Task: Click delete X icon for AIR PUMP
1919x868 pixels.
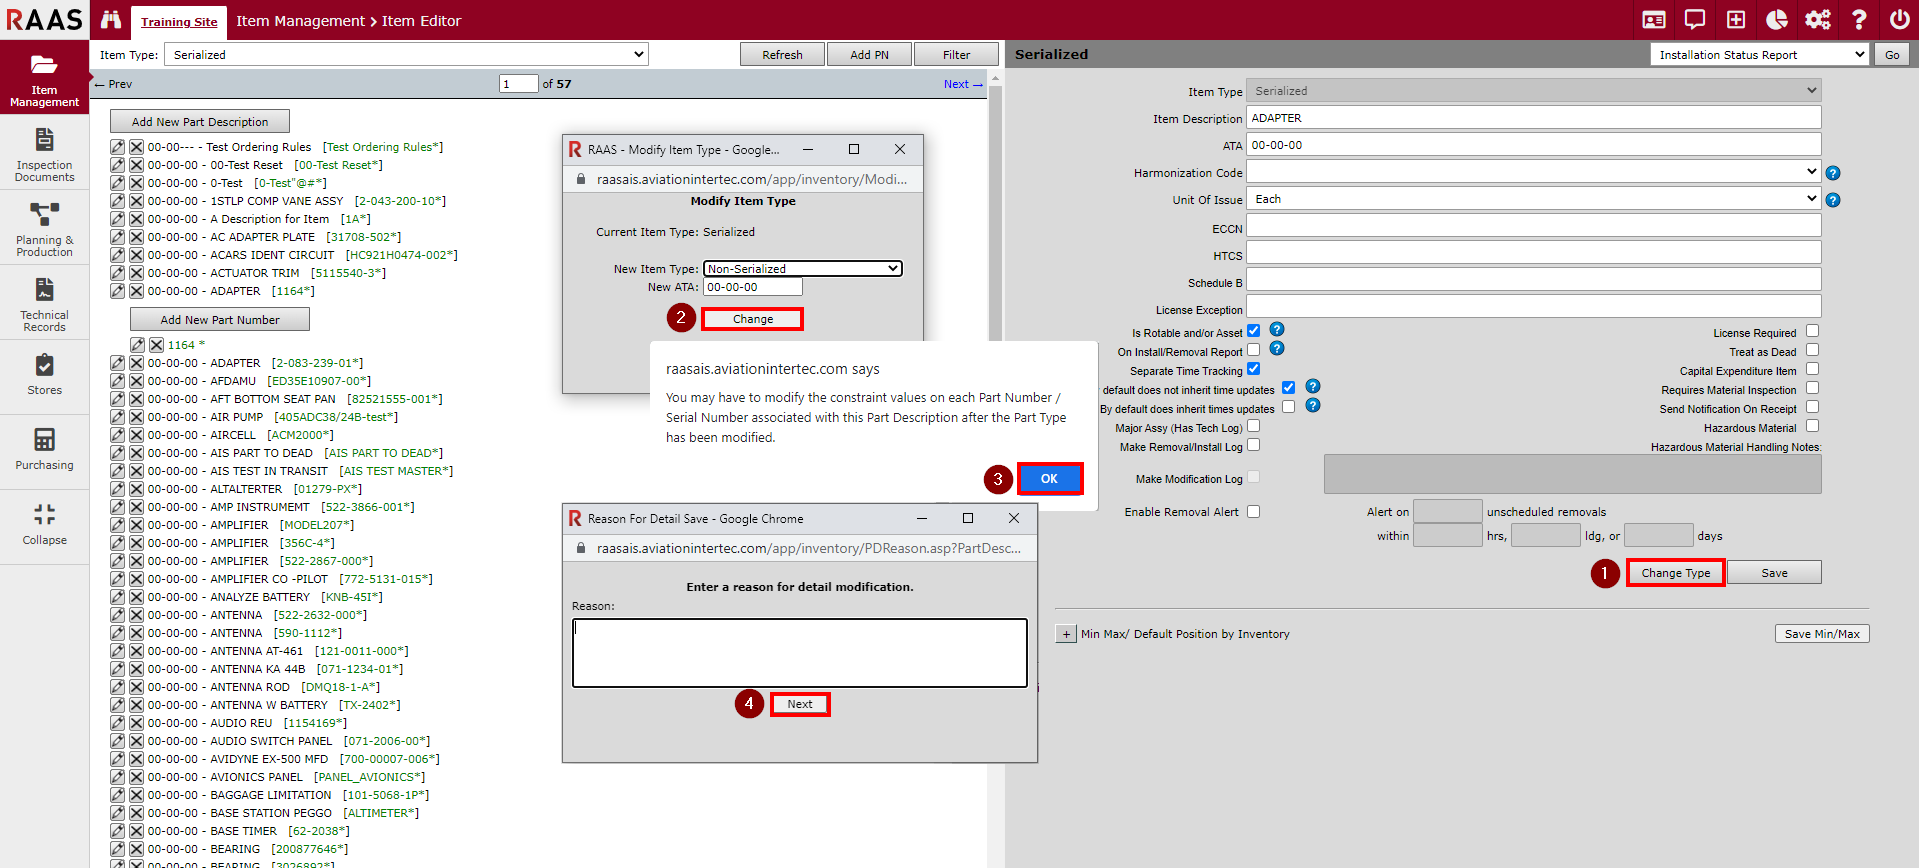Action: 136,417
